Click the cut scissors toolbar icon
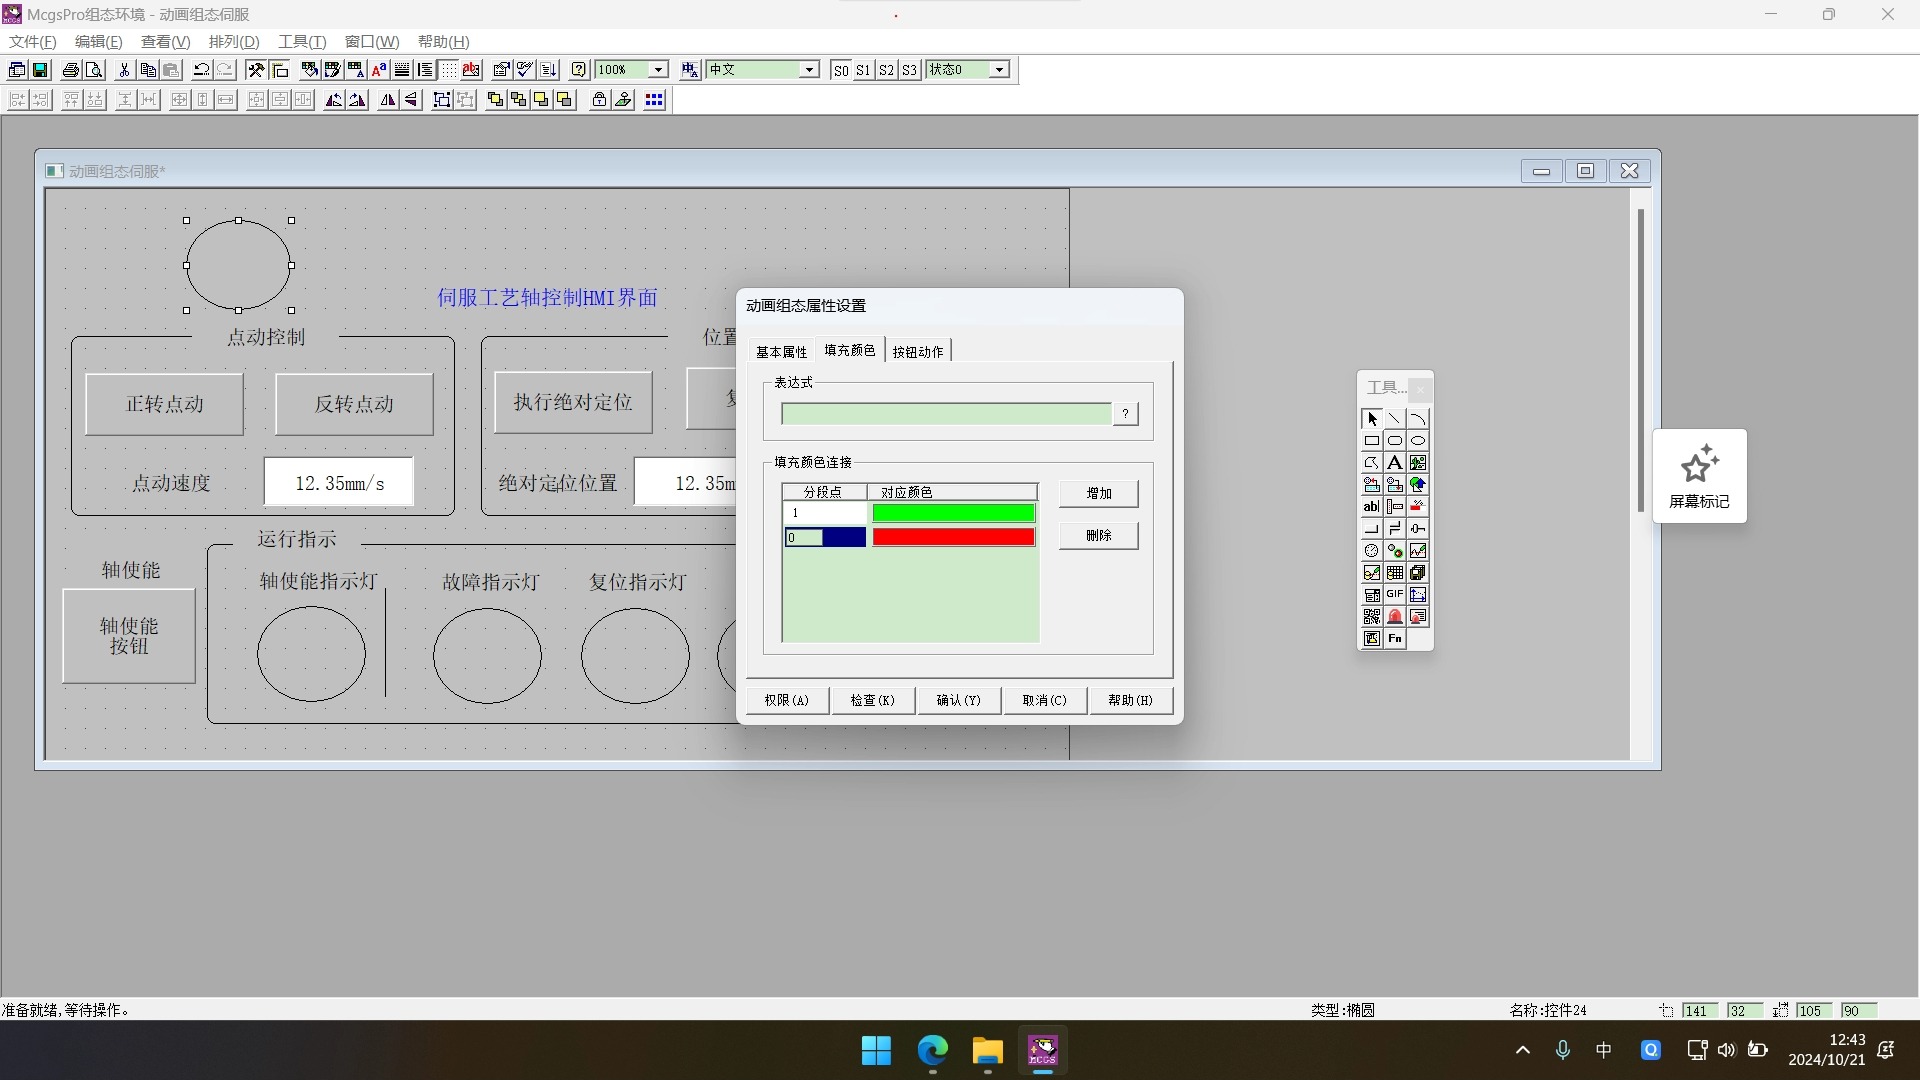This screenshot has height=1080, width=1920. [x=124, y=70]
